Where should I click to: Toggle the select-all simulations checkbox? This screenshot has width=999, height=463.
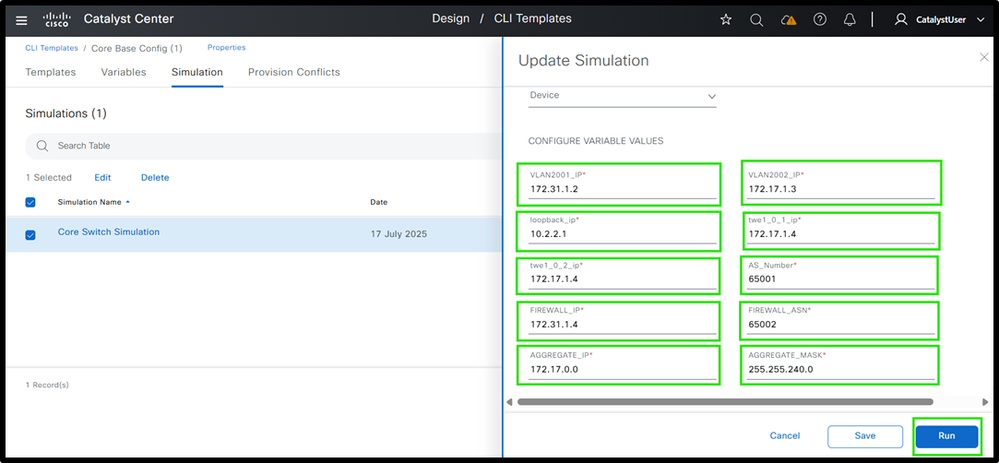click(30, 203)
